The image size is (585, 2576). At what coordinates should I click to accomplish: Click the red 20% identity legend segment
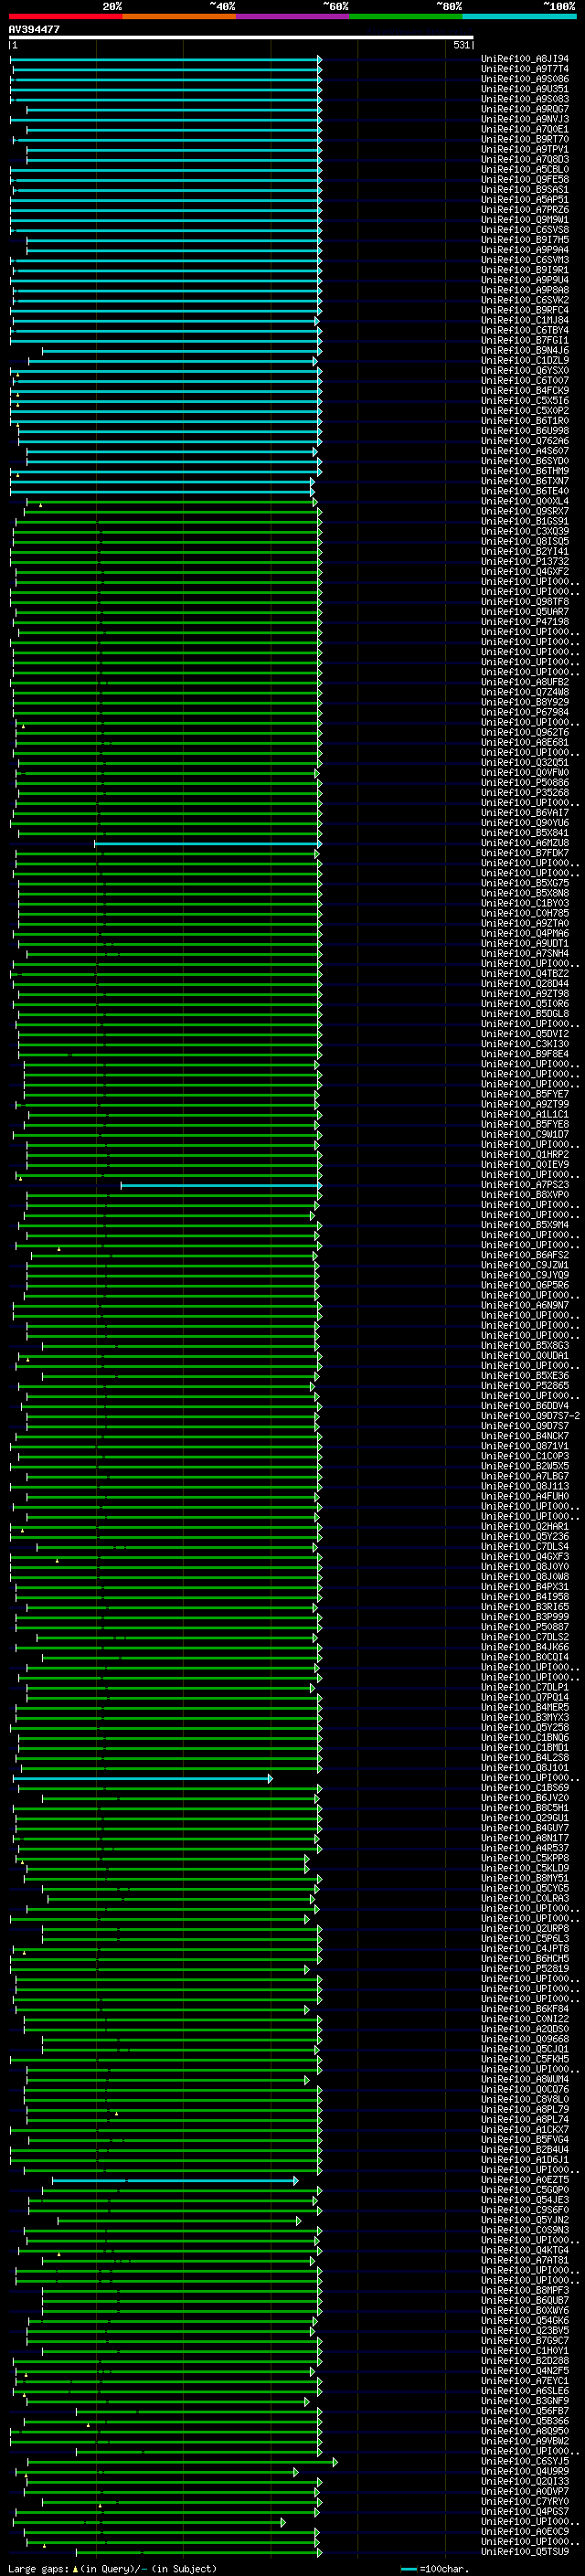point(65,16)
